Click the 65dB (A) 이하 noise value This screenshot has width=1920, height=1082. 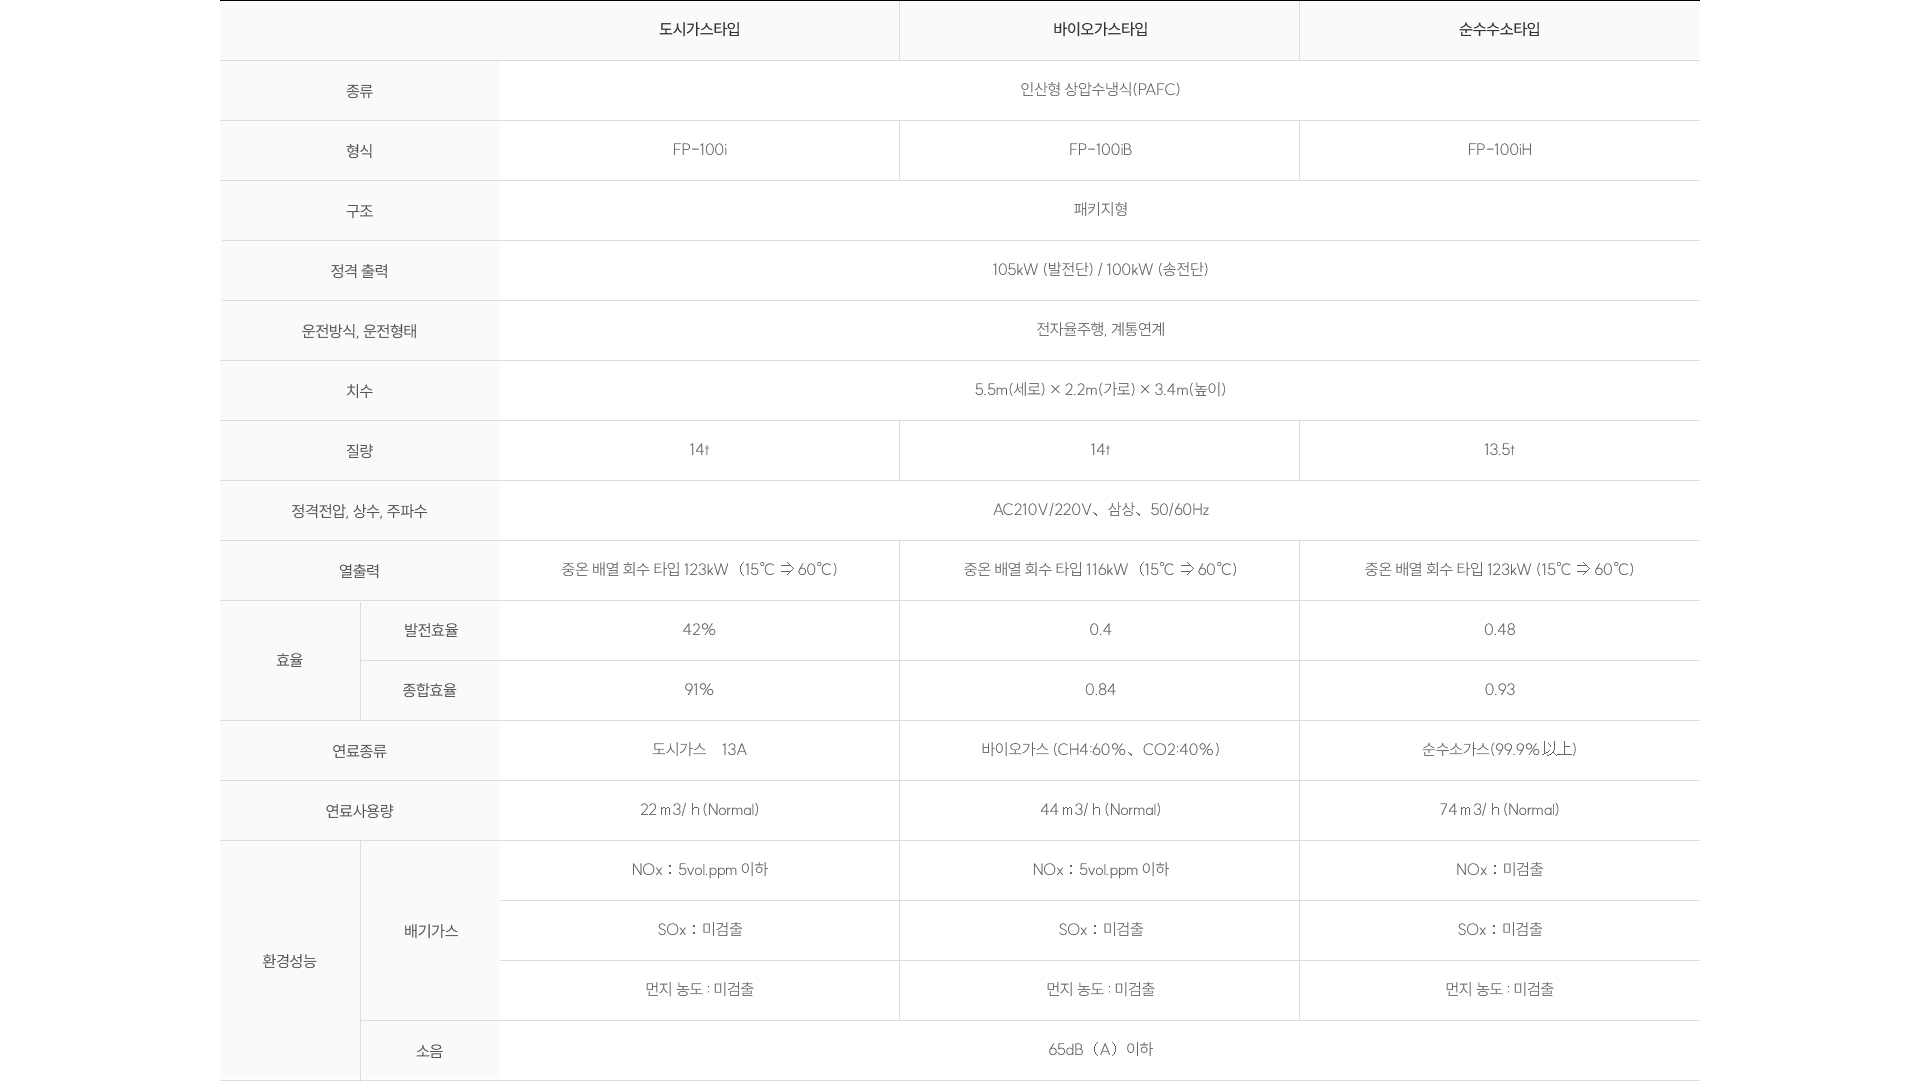click(1100, 1050)
